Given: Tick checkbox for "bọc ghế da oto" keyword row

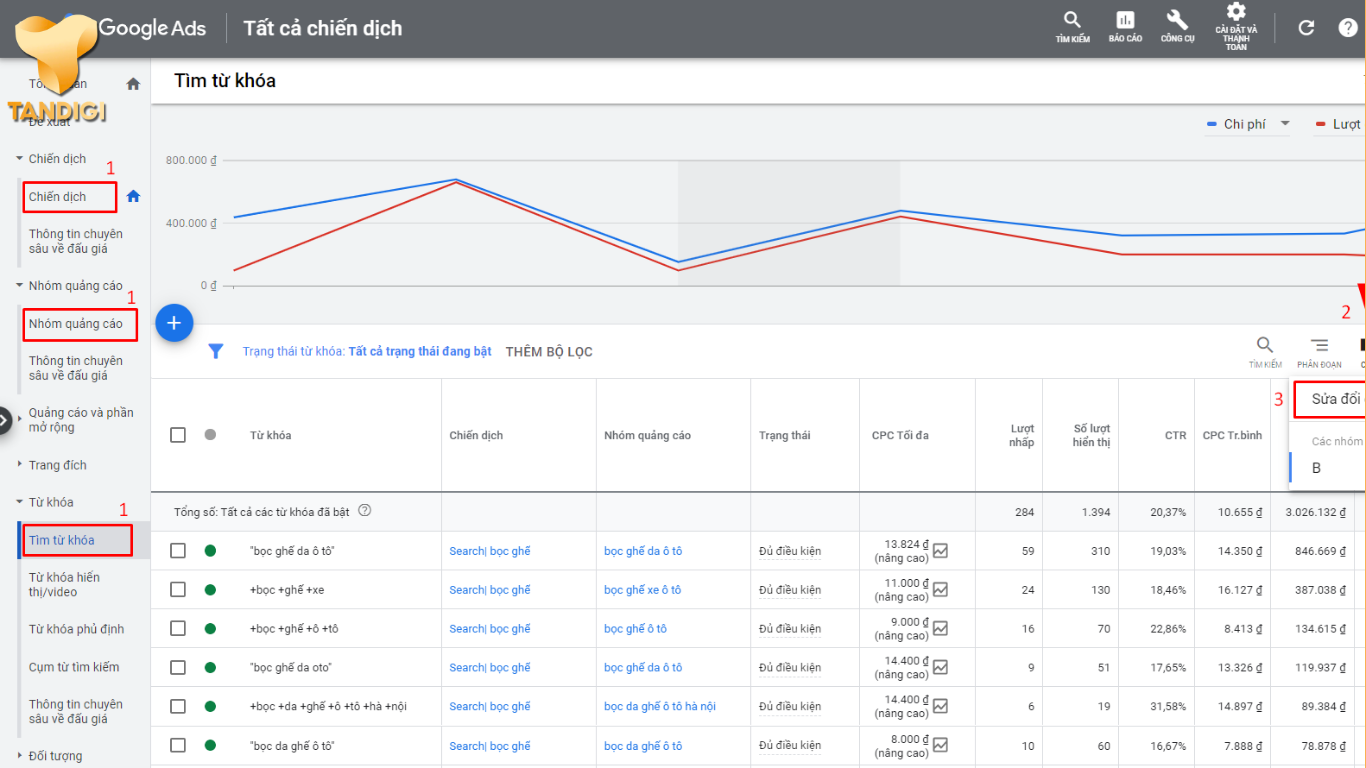Looking at the screenshot, I should point(178,668).
